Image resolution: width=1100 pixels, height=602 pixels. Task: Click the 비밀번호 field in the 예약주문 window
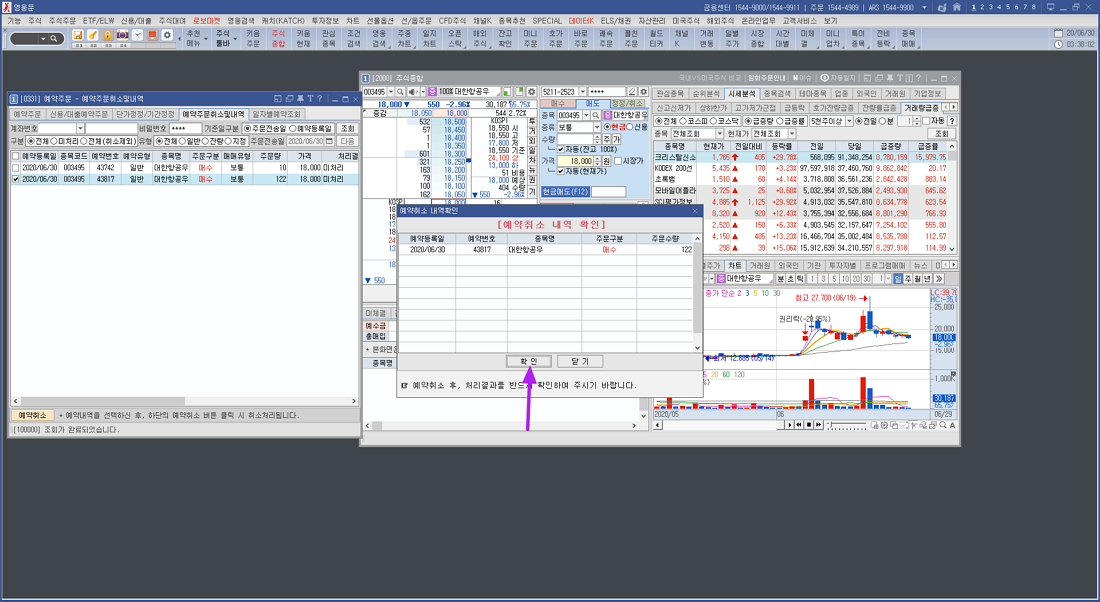pyautogui.click(x=185, y=128)
